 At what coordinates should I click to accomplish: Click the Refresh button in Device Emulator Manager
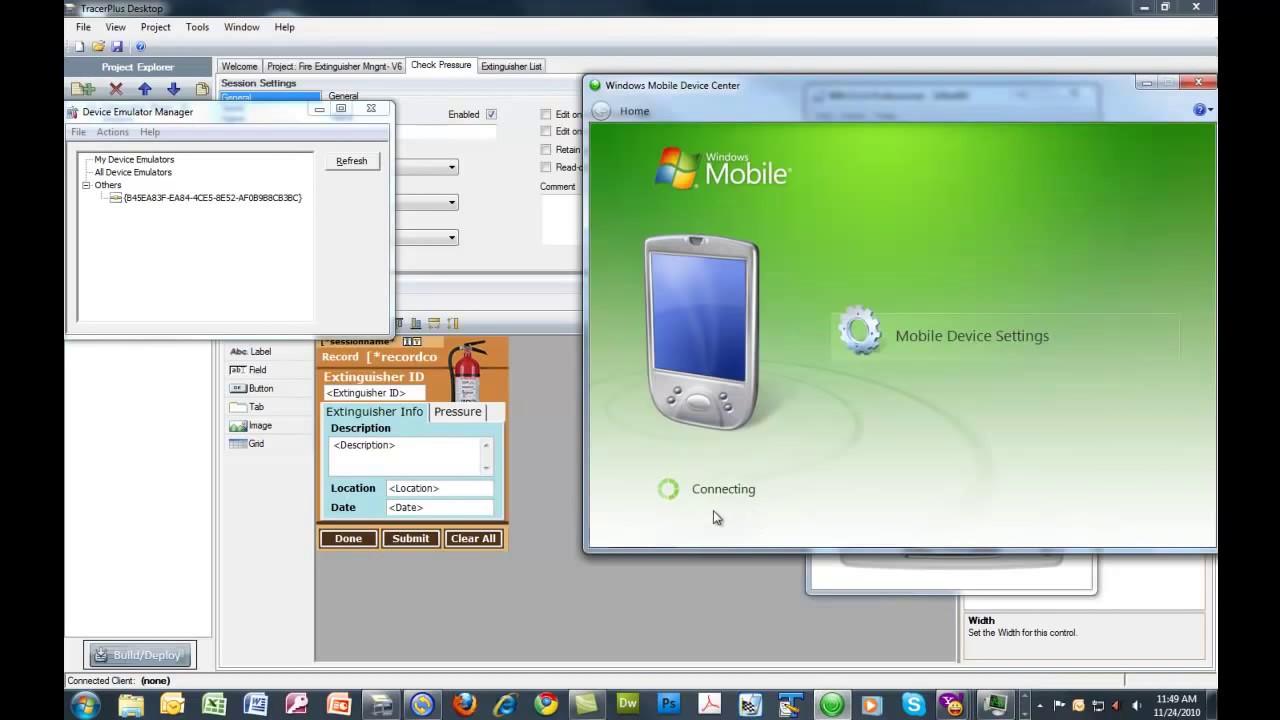[x=352, y=161]
